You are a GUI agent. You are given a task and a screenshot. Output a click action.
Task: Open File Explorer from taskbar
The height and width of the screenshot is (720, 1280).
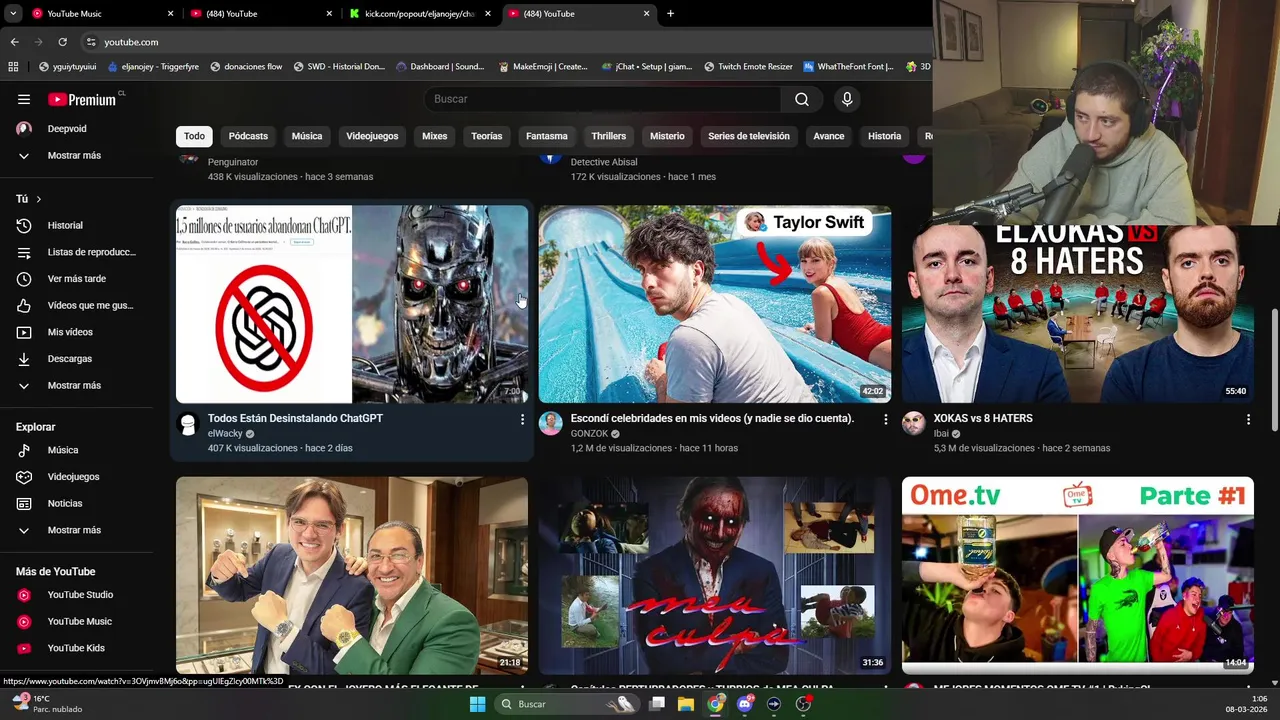686,704
